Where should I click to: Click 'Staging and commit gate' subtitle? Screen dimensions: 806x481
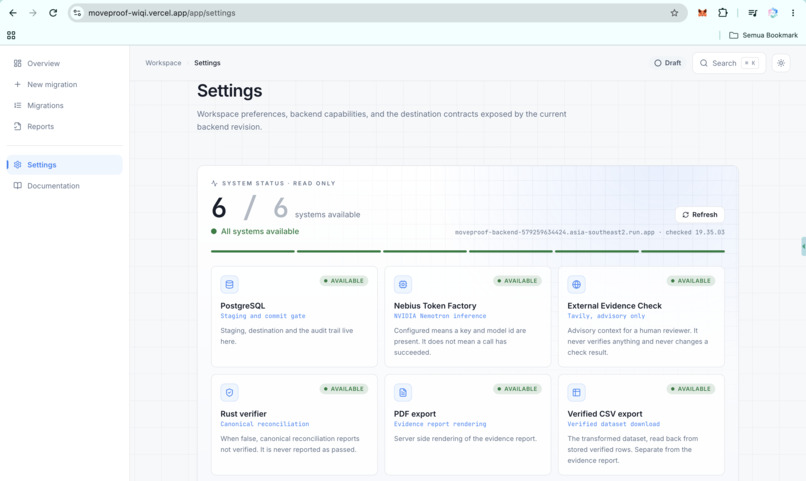[263, 316]
